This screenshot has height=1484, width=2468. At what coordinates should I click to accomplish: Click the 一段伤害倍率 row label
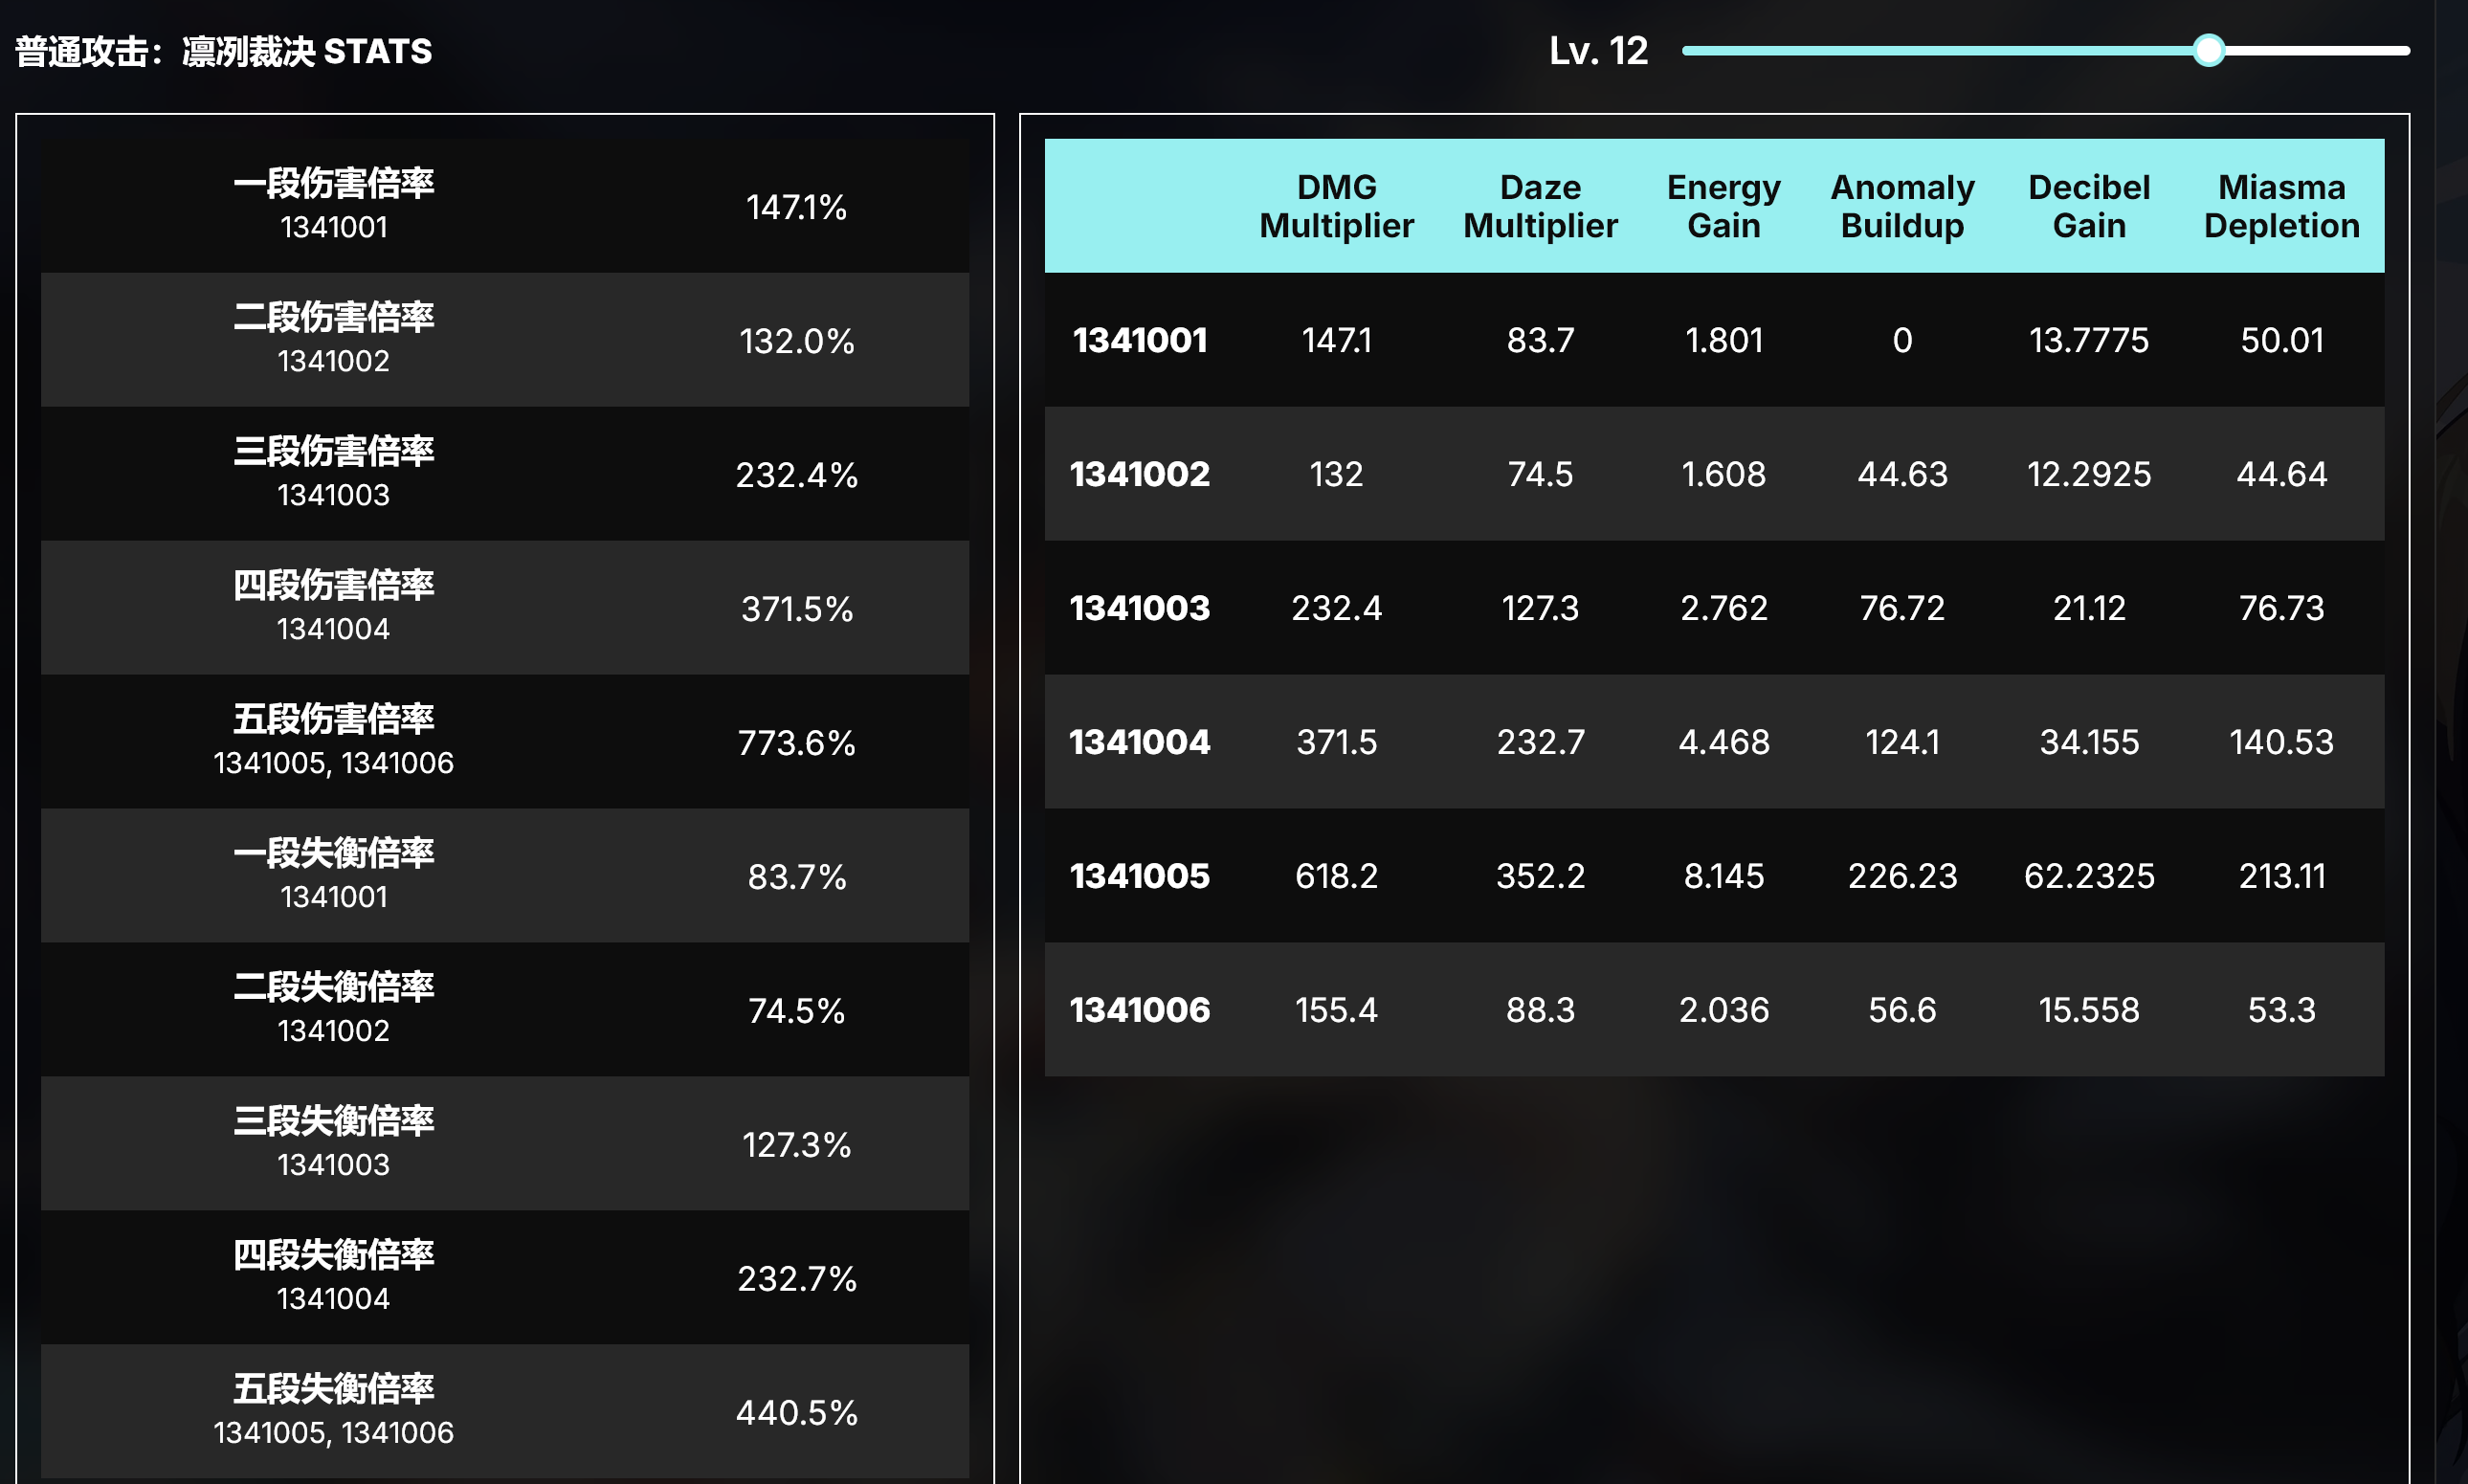click(x=333, y=184)
